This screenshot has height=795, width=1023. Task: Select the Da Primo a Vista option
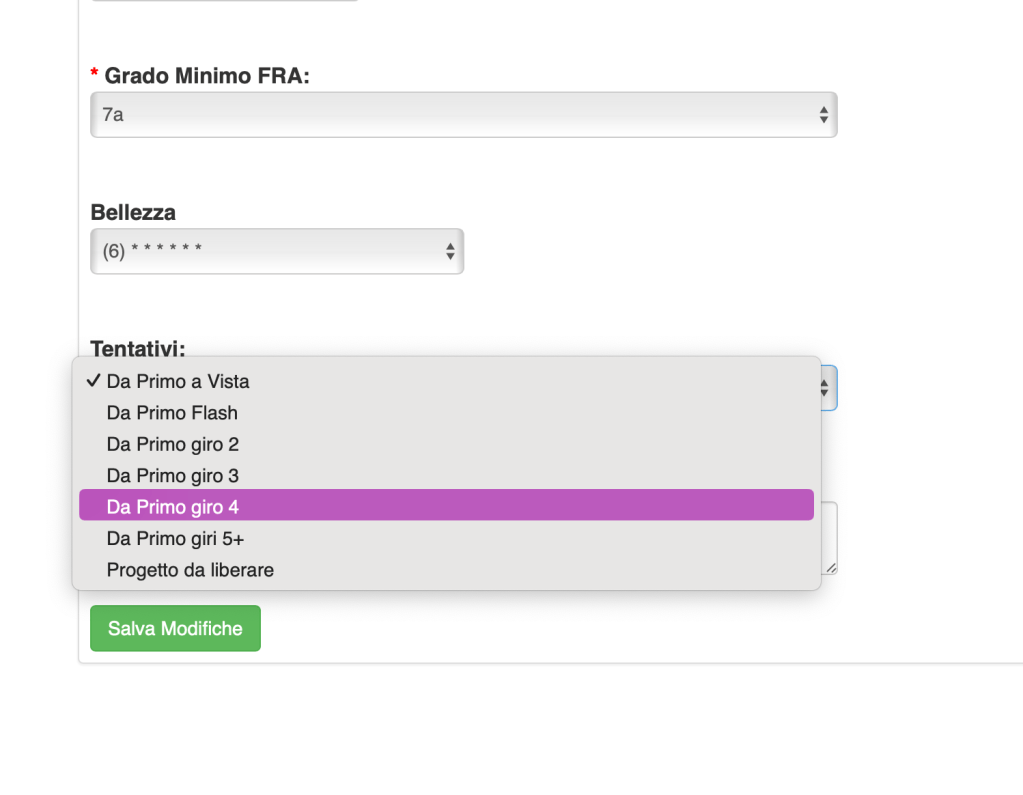[178, 381]
